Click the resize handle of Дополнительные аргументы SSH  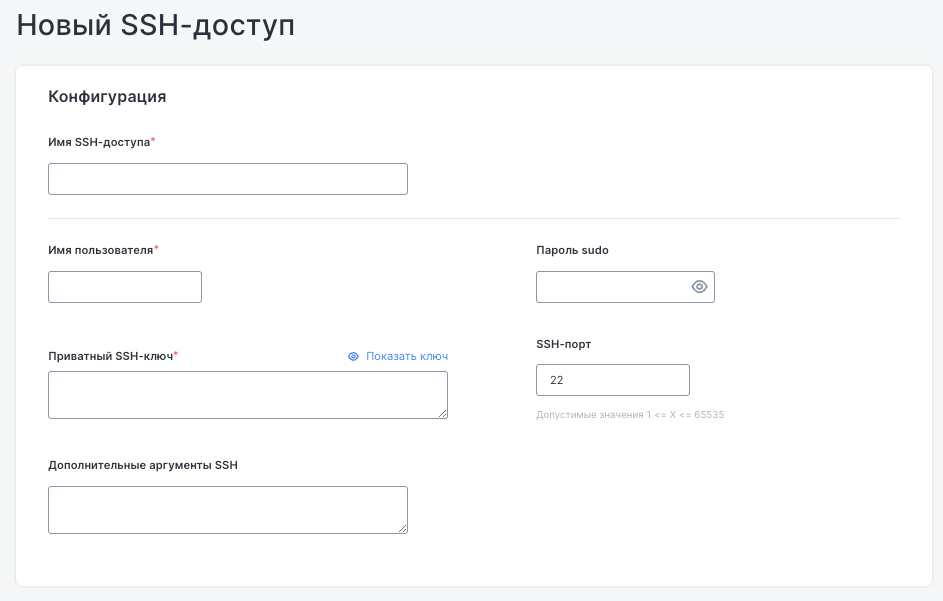click(404, 530)
